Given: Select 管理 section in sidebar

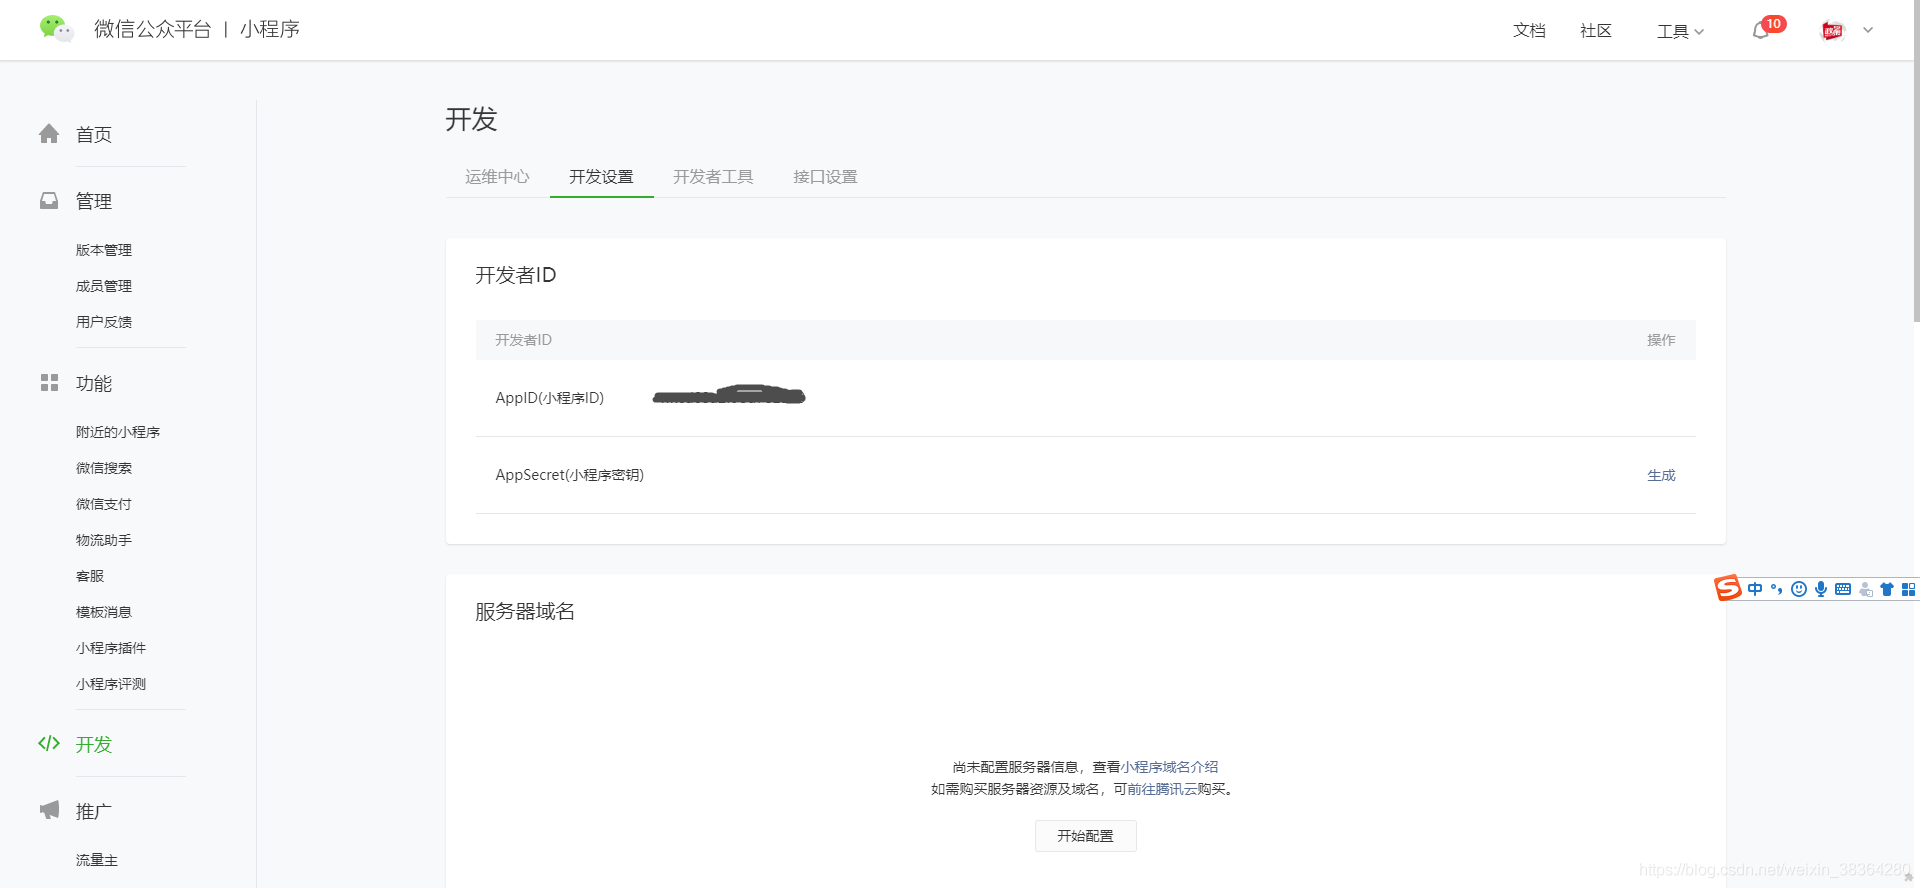Looking at the screenshot, I should pos(94,202).
